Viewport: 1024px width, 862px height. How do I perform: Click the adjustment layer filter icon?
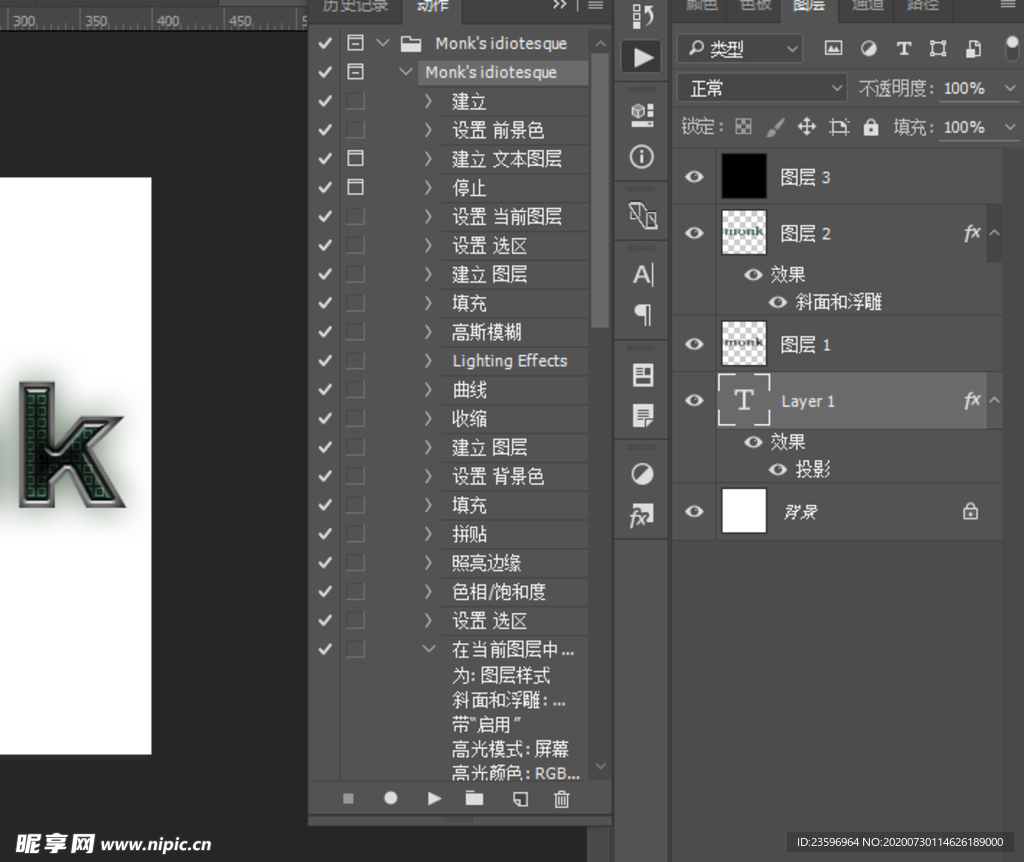click(868, 47)
